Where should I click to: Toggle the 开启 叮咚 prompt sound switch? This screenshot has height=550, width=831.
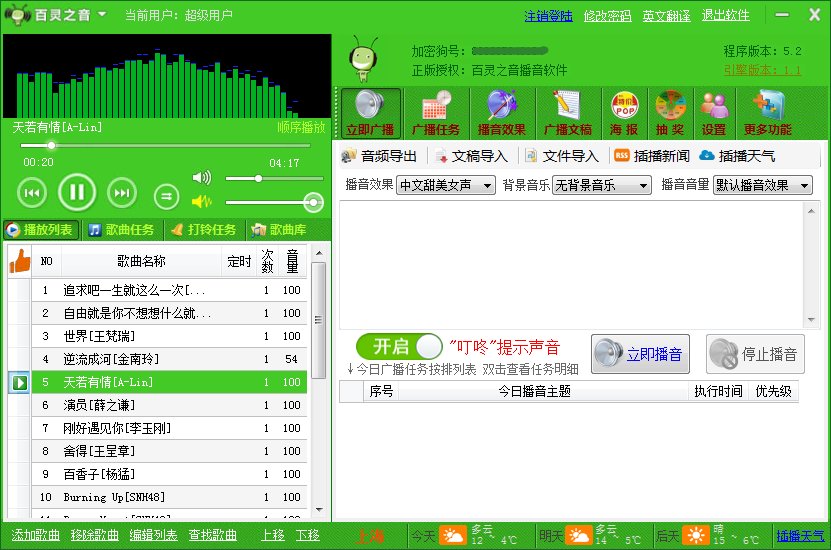tap(399, 347)
